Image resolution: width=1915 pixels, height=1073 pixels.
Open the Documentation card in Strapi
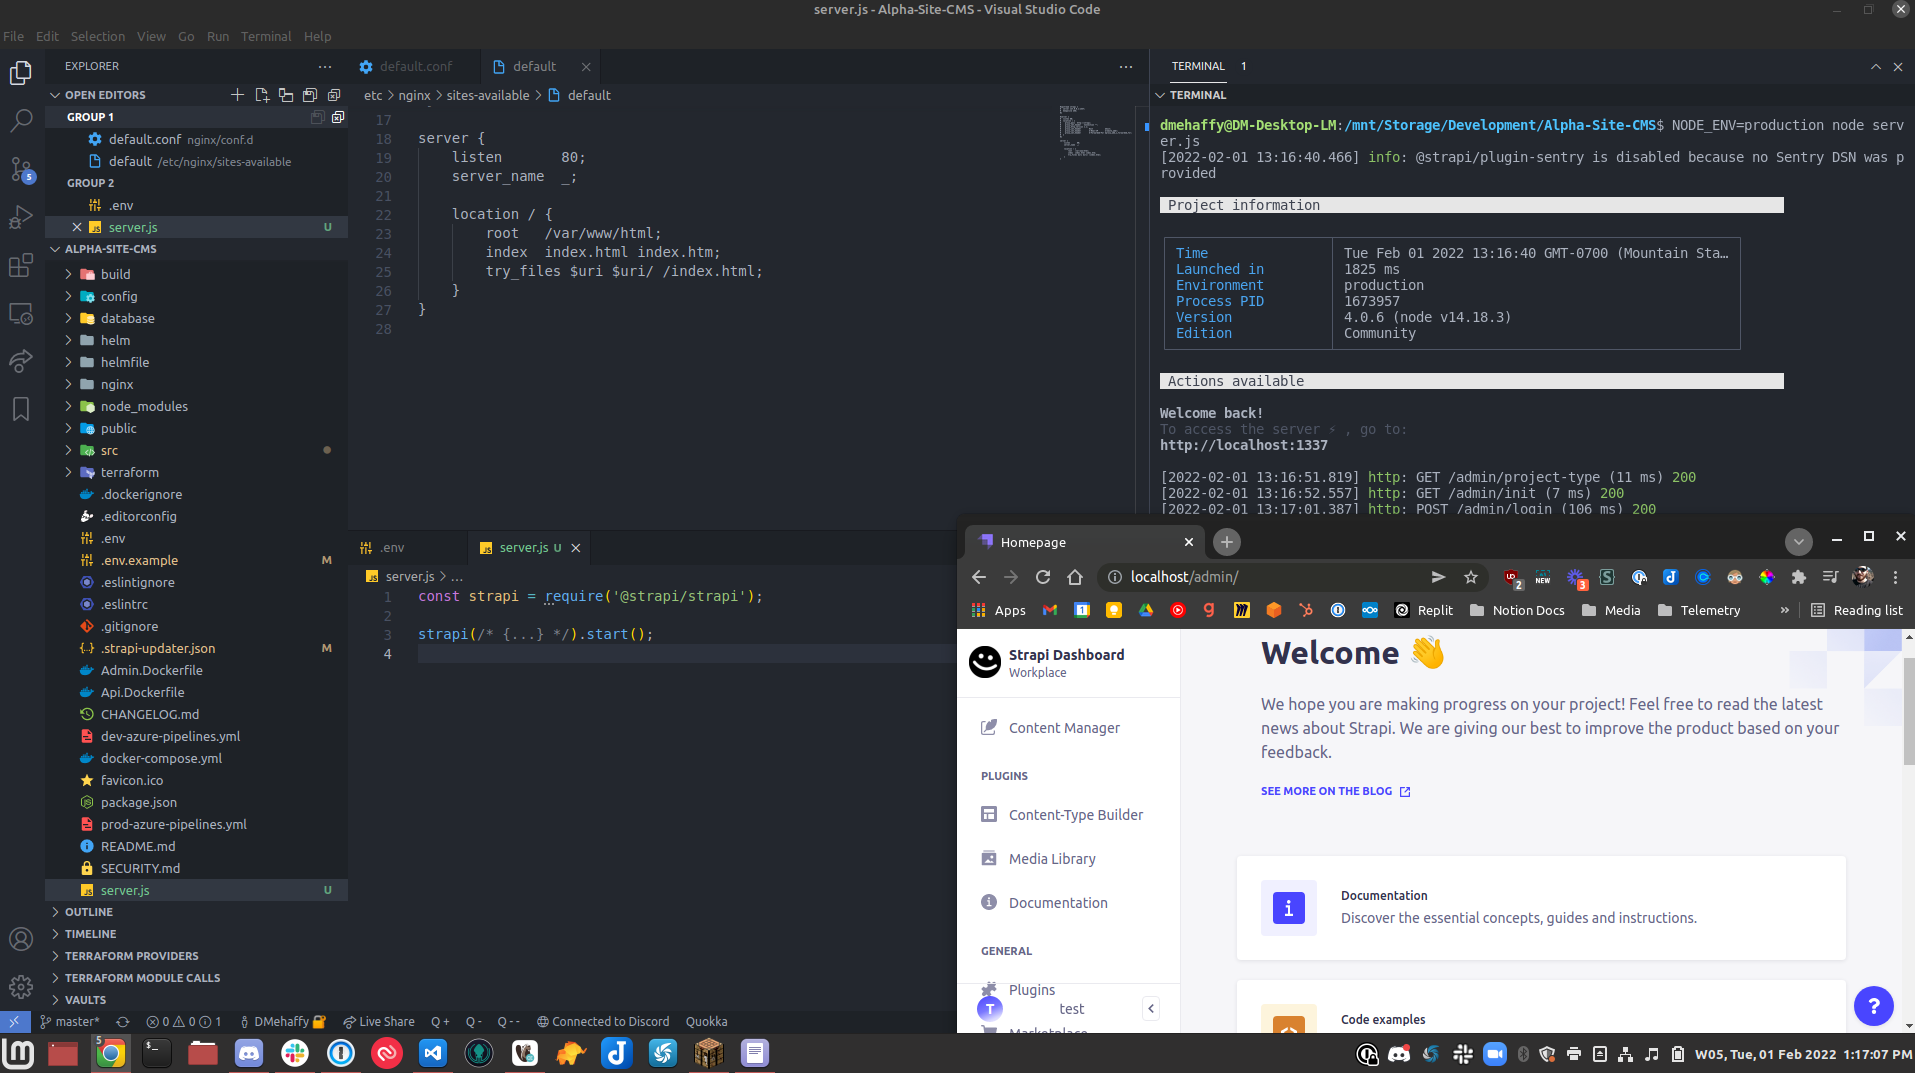pos(1540,905)
